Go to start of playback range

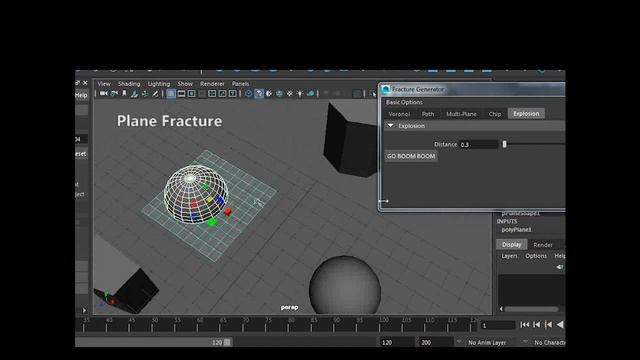click(x=525, y=324)
